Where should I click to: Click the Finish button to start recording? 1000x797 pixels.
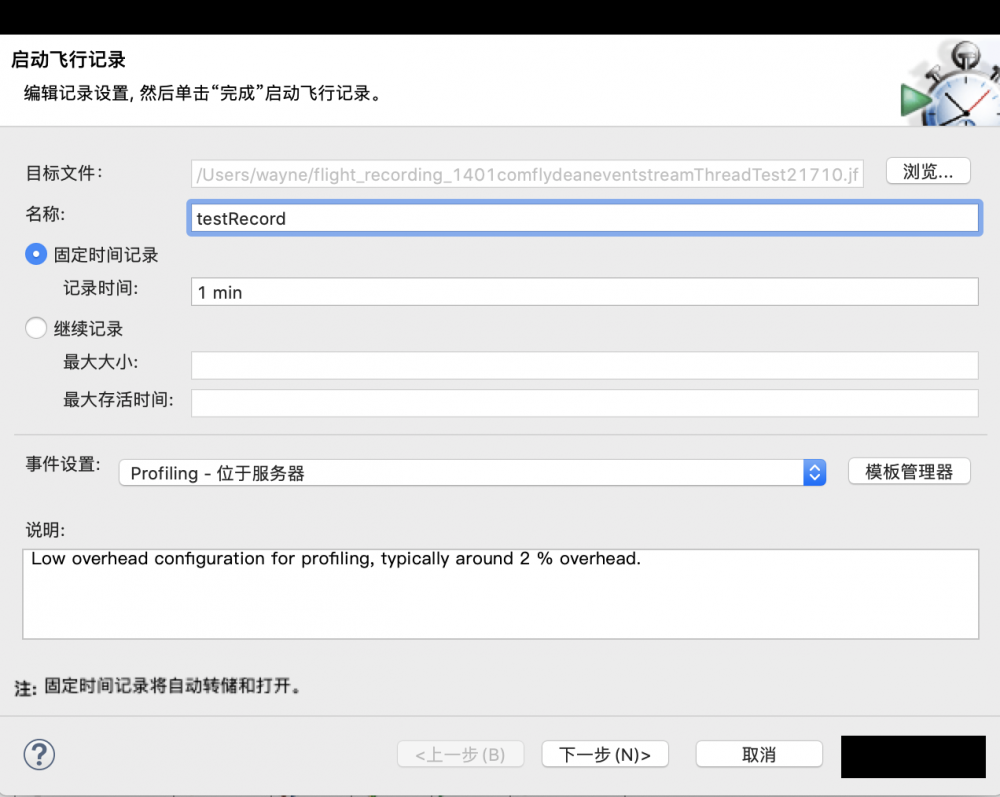tap(912, 754)
